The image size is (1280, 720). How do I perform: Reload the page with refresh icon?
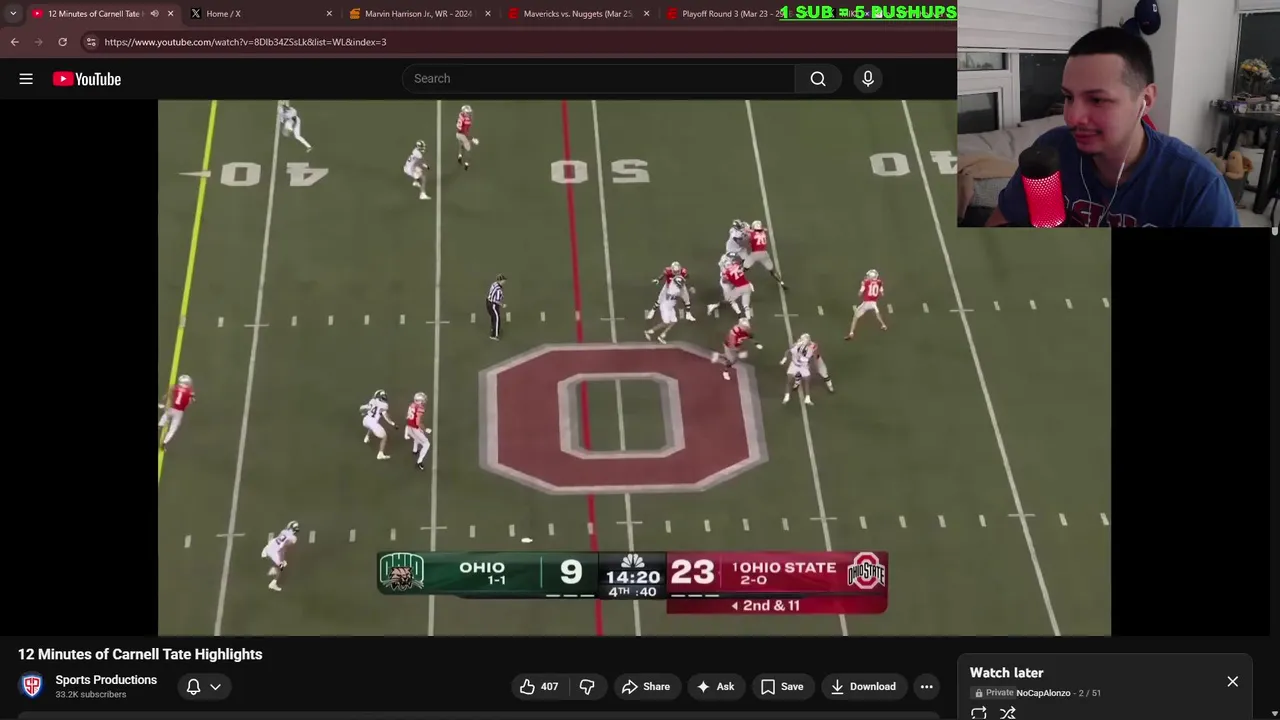click(62, 42)
